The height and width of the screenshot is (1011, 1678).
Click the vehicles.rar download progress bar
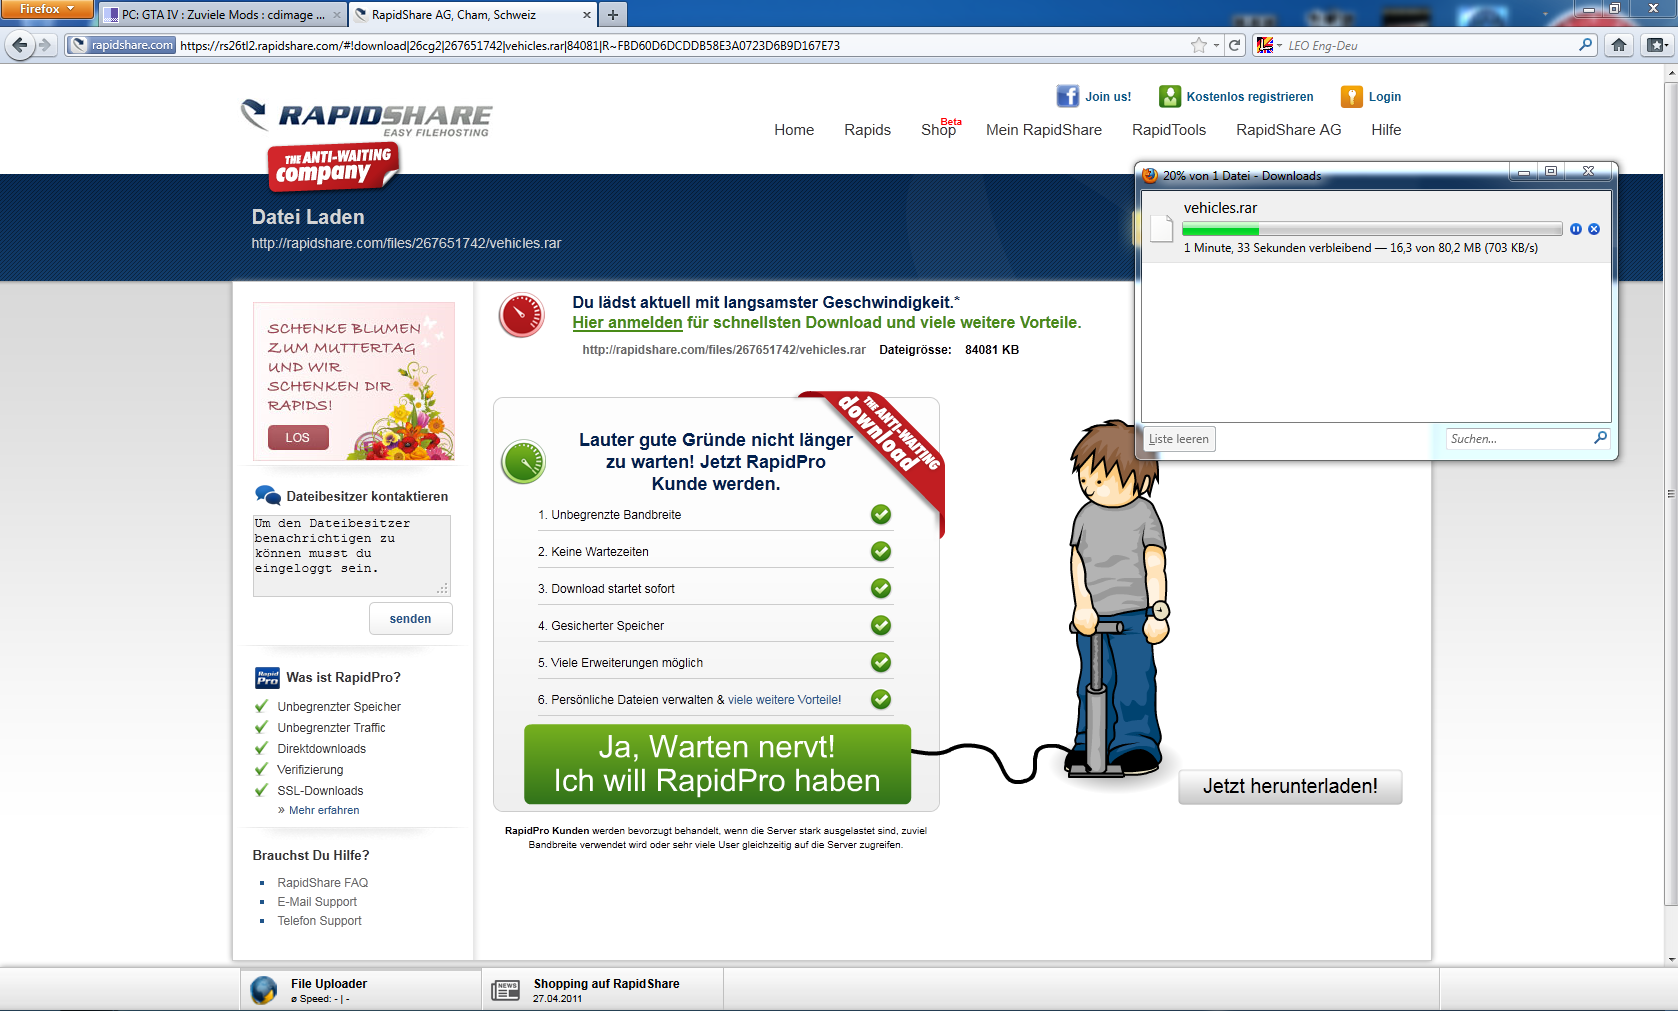coord(1372,230)
